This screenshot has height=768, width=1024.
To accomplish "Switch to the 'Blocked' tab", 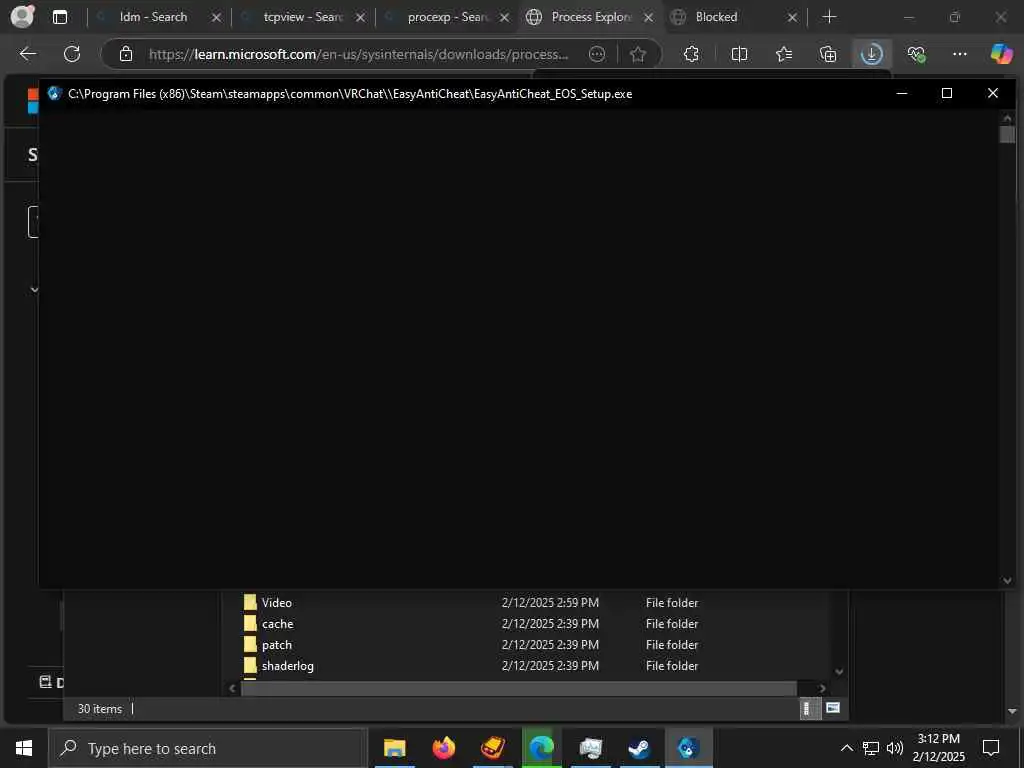I will tap(716, 17).
